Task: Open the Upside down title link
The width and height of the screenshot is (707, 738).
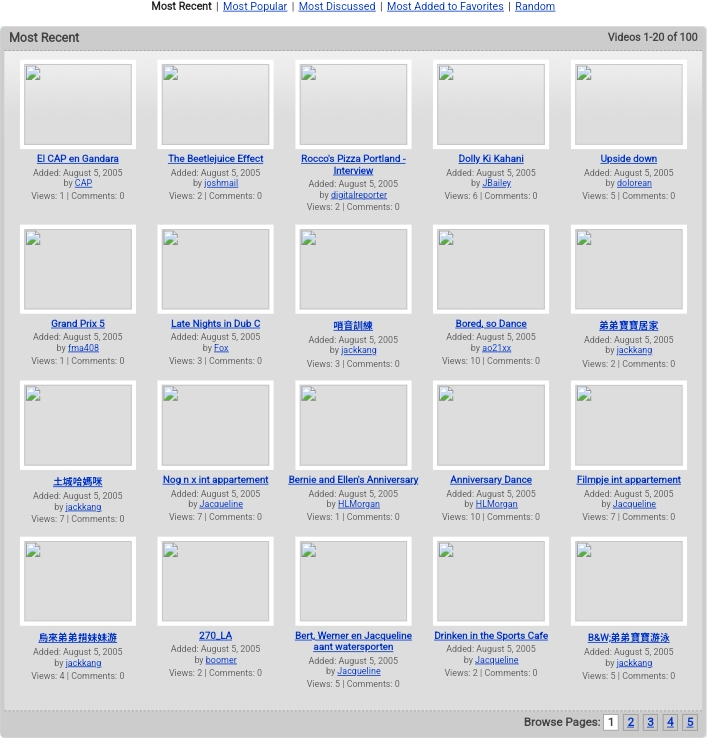Action: (x=629, y=159)
